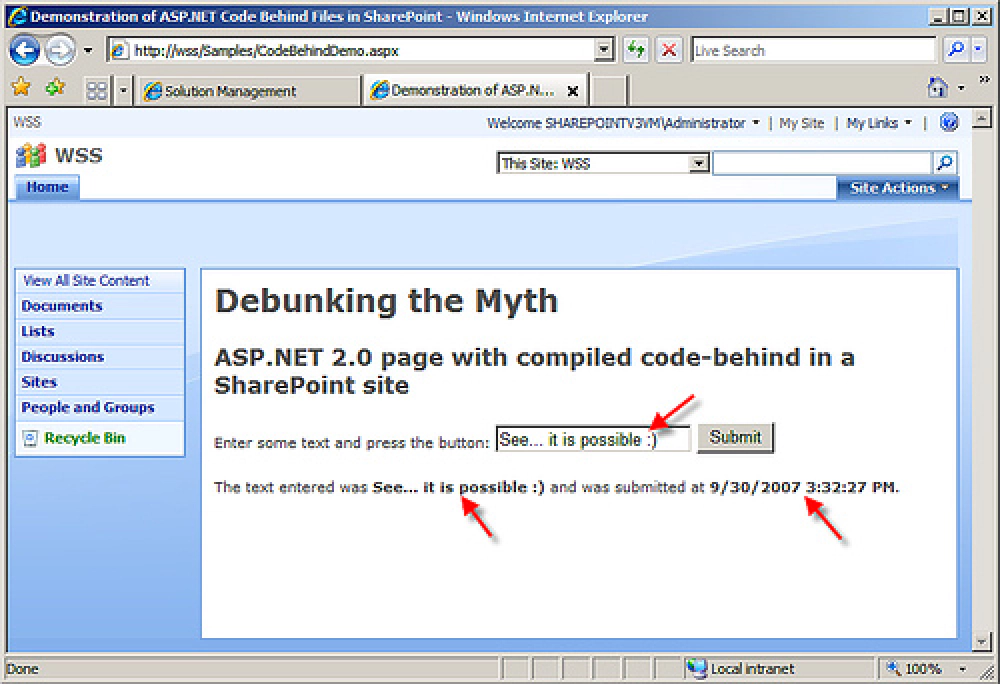Click the blue Help question icon

[949, 123]
